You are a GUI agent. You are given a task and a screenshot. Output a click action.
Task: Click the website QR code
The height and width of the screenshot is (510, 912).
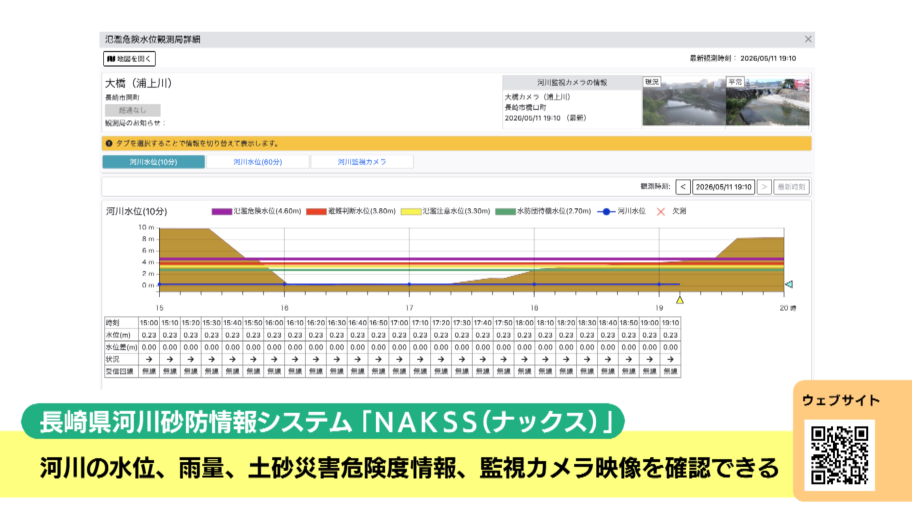tap(839, 455)
